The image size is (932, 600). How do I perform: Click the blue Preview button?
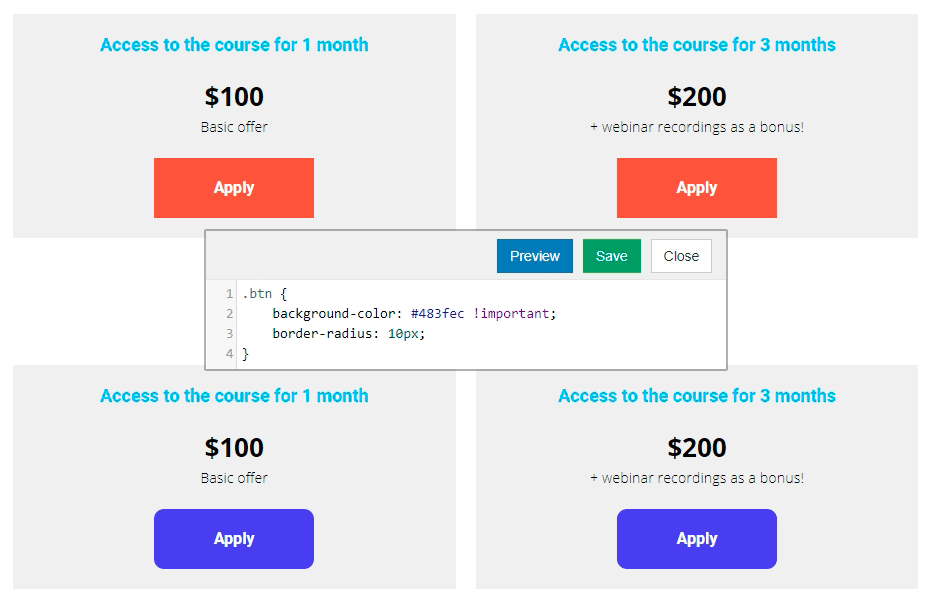[x=534, y=256]
